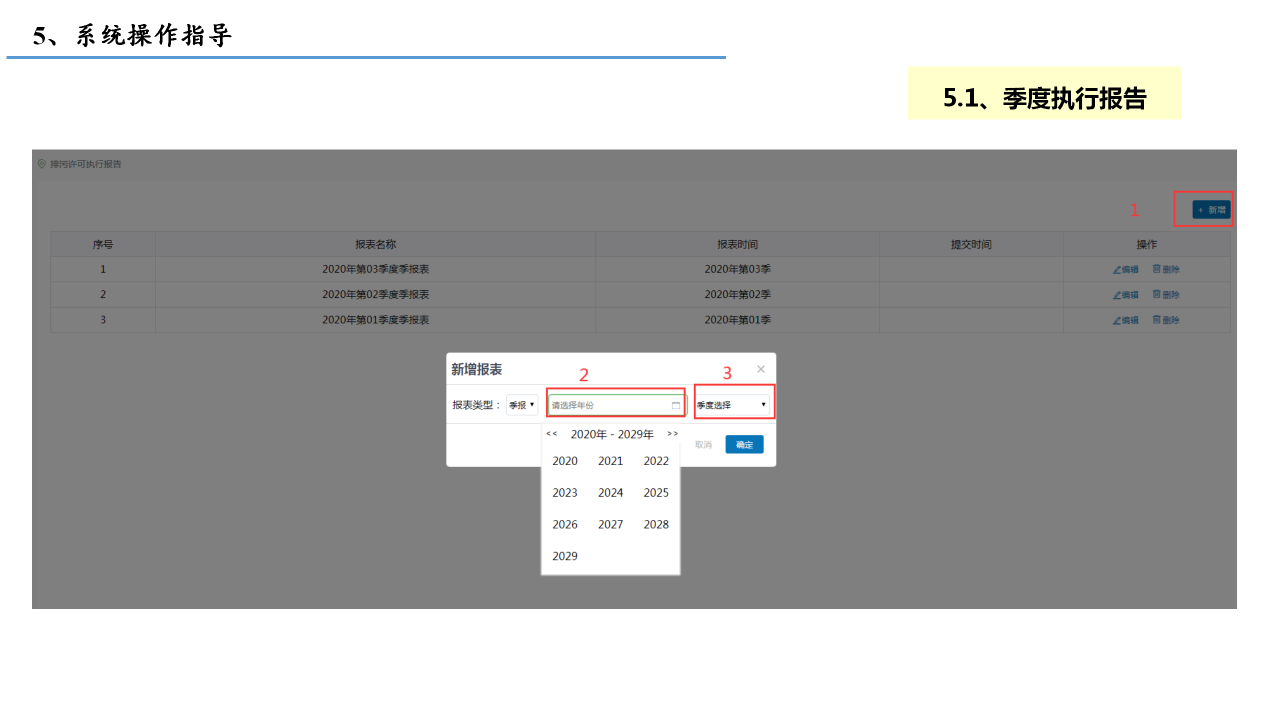Close the 新增报表 dialog with X
Image resolution: width=1280 pixels, height=720 pixels.
point(760,369)
